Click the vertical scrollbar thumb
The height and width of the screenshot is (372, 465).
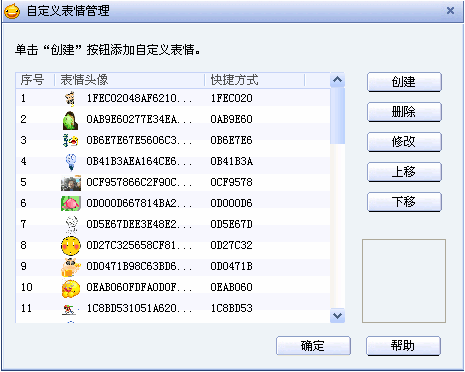[x=337, y=116]
